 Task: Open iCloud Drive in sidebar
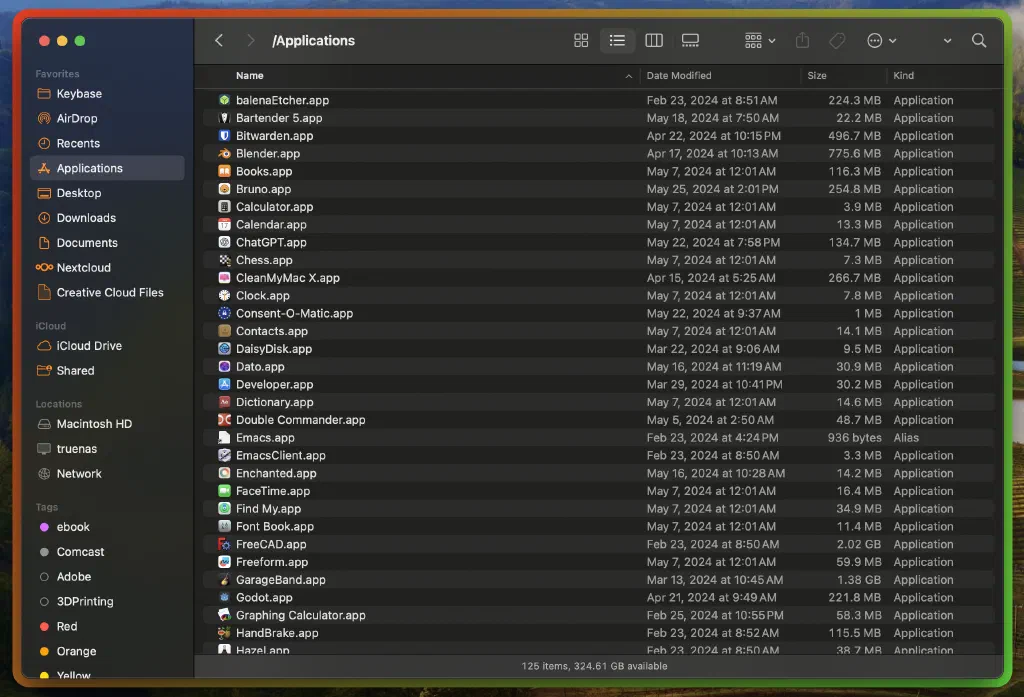point(107,346)
